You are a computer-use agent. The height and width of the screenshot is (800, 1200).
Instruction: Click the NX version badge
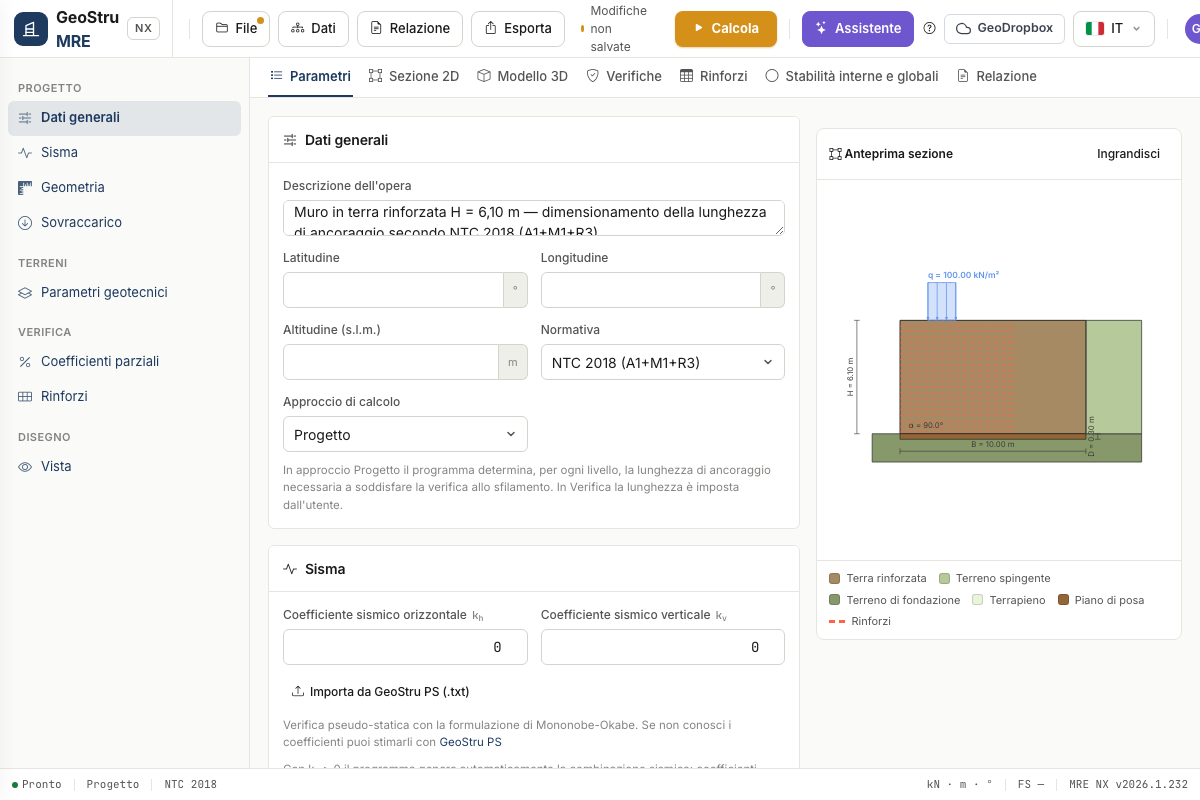click(x=144, y=29)
